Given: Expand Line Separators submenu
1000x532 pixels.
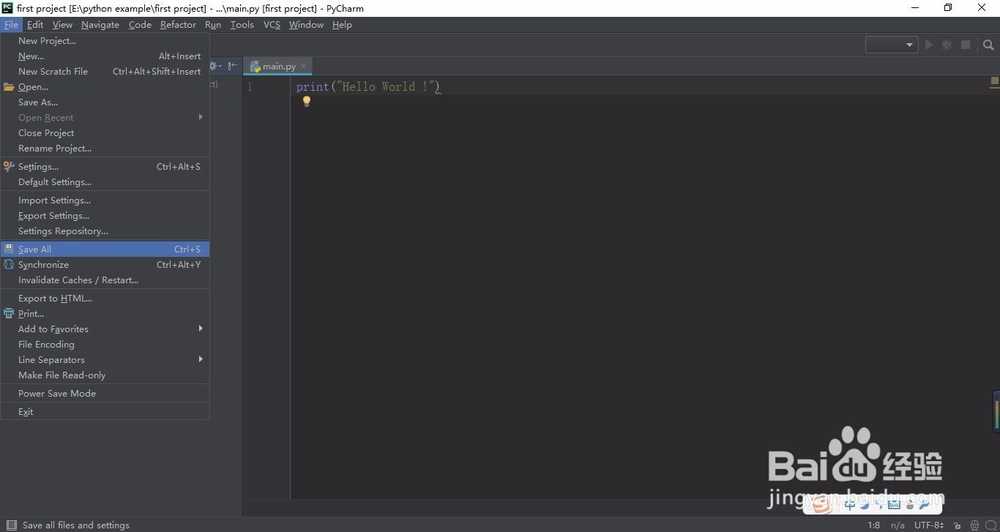Looking at the screenshot, I should (x=105, y=360).
